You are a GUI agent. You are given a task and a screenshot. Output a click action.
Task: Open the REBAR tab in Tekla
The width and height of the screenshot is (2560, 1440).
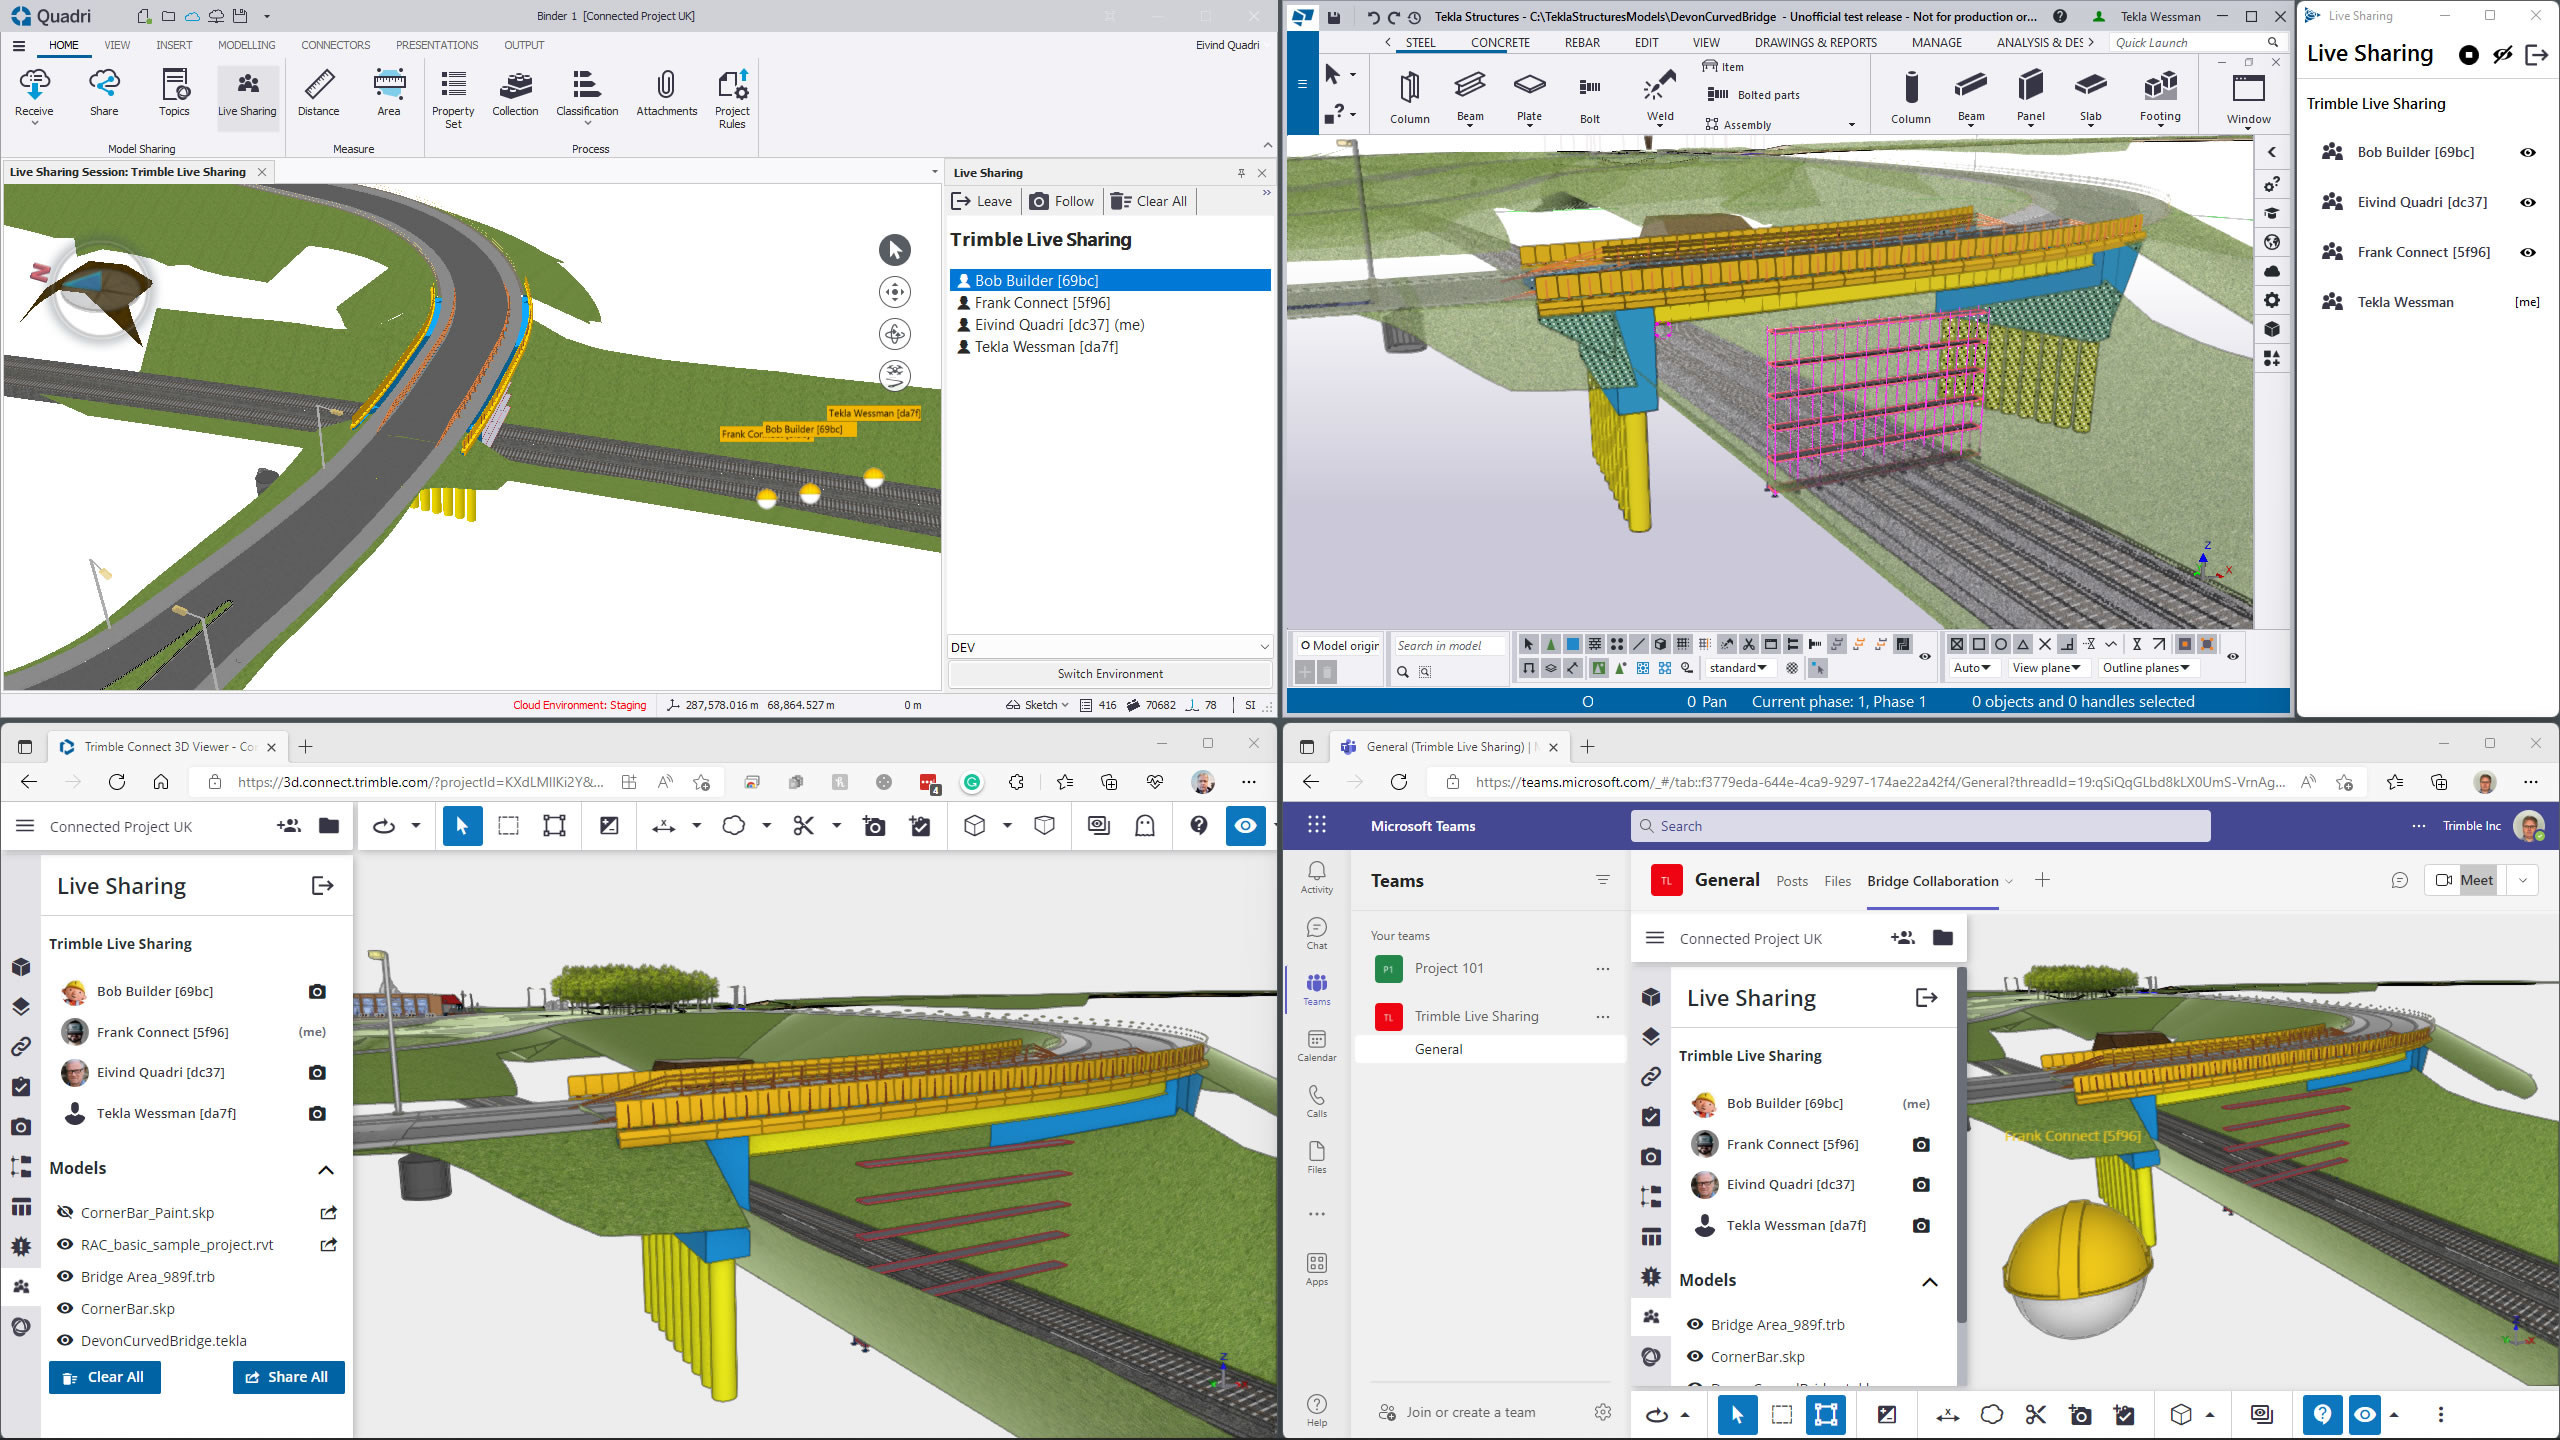pyautogui.click(x=1582, y=43)
